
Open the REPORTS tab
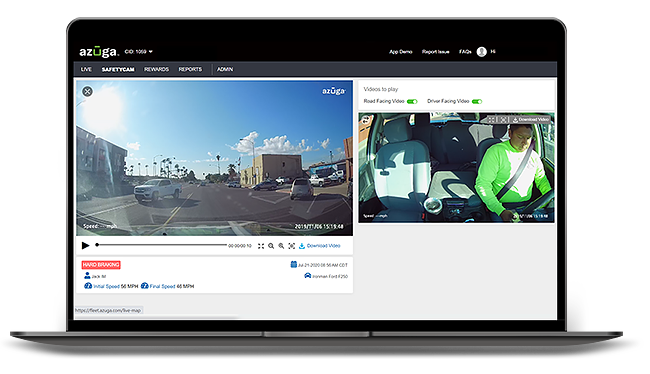pyautogui.click(x=190, y=69)
